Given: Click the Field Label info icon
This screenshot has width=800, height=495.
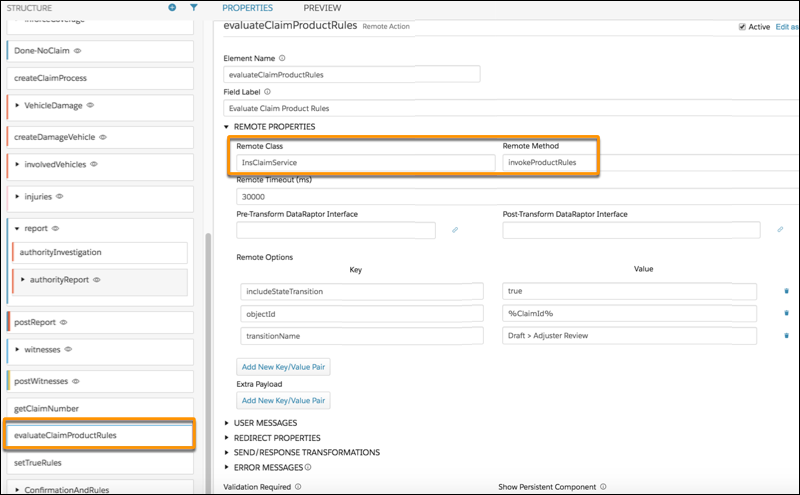Looking at the screenshot, I should pos(267,92).
